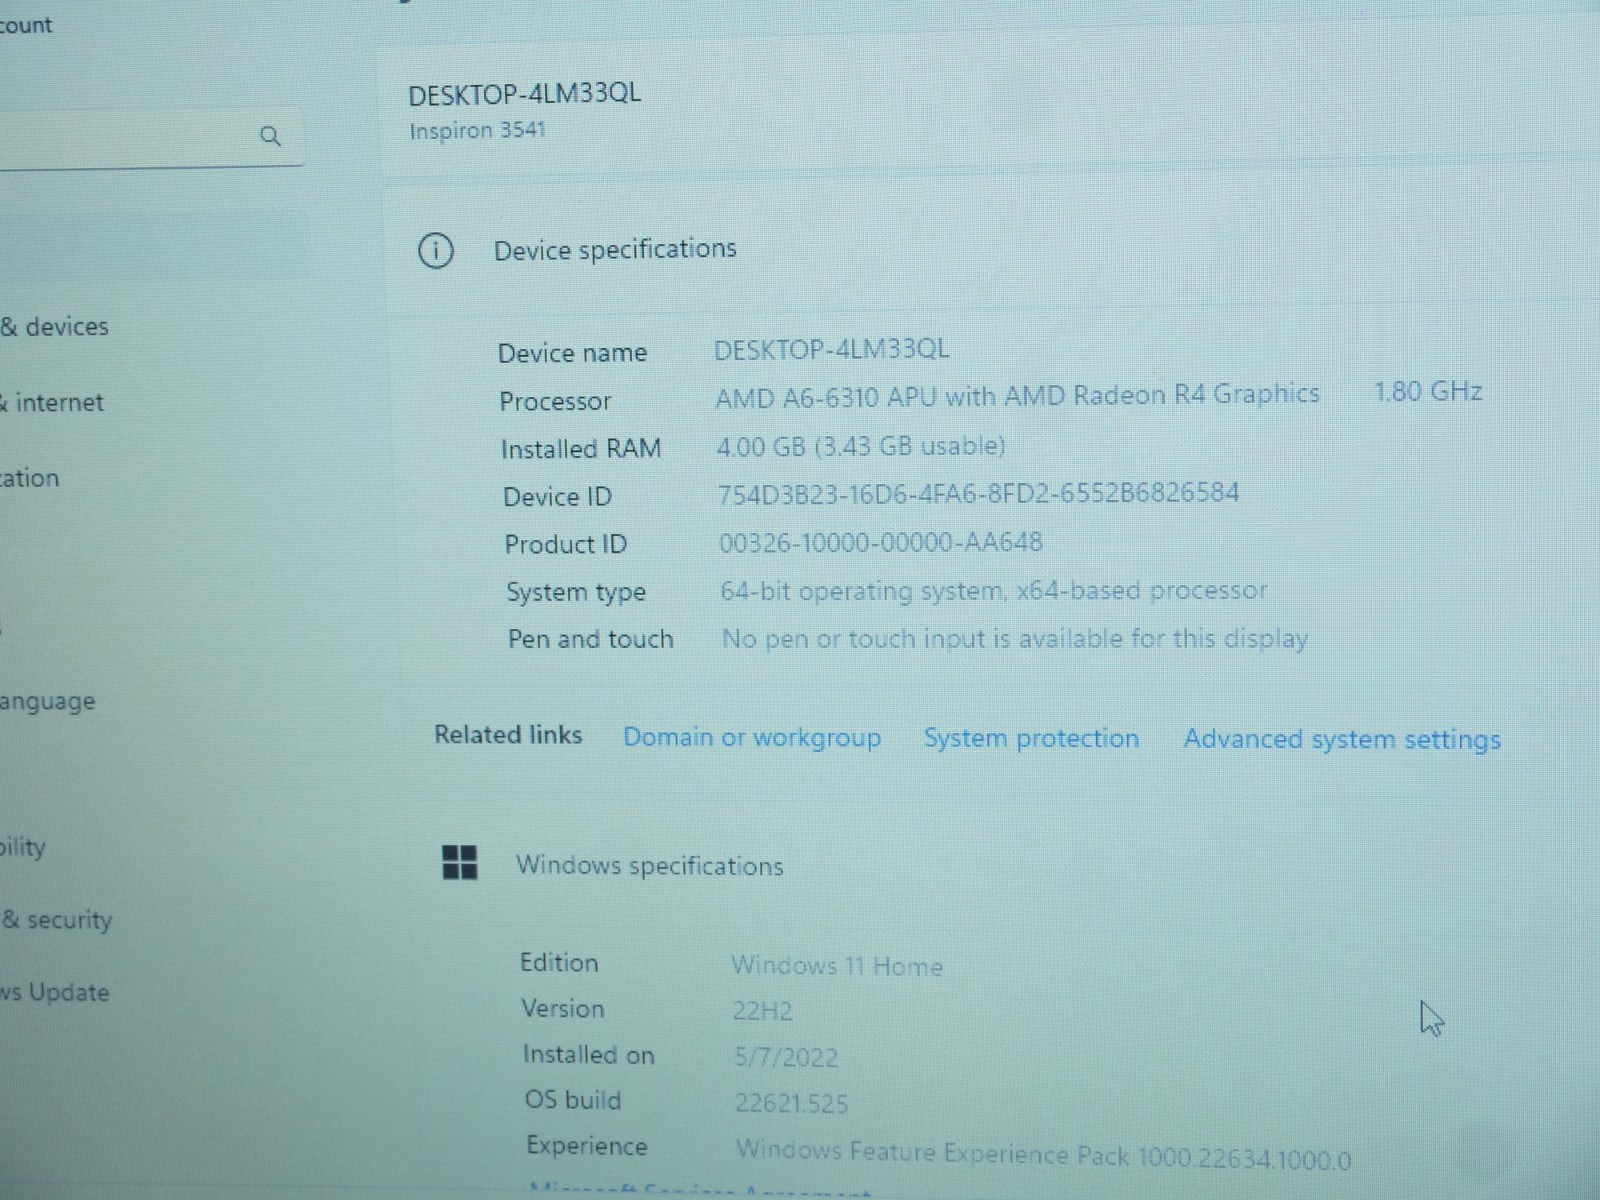Click the 'Installed RAM' label
This screenshot has width=1600, height=1200.
(581, 449)
